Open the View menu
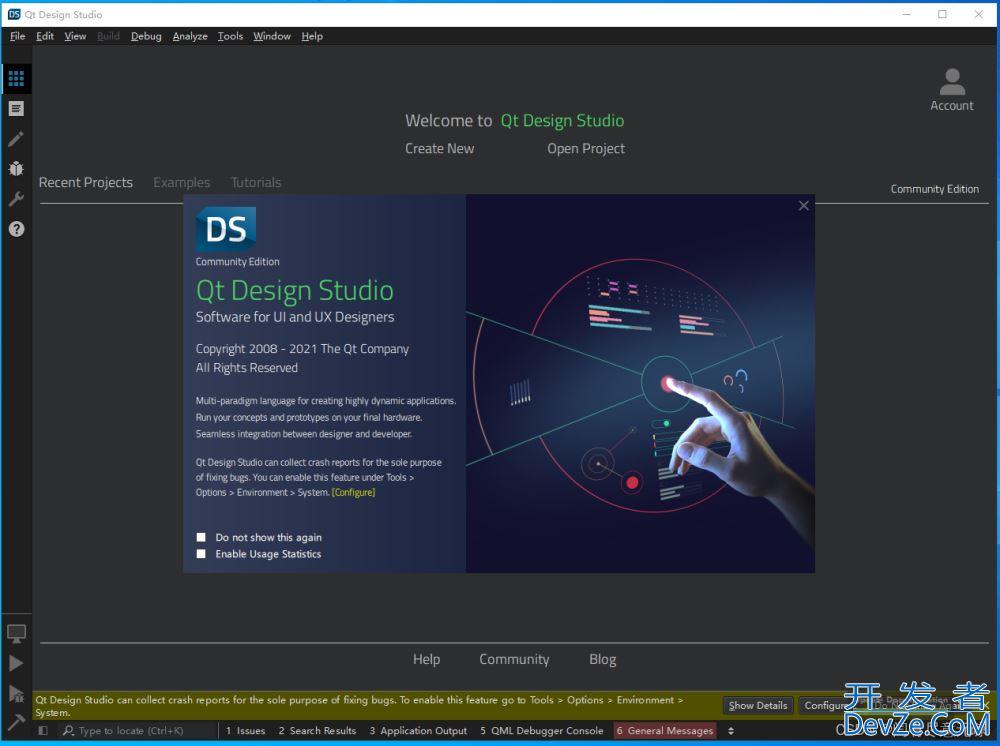The image size is (1000, 746). [75, 36]
